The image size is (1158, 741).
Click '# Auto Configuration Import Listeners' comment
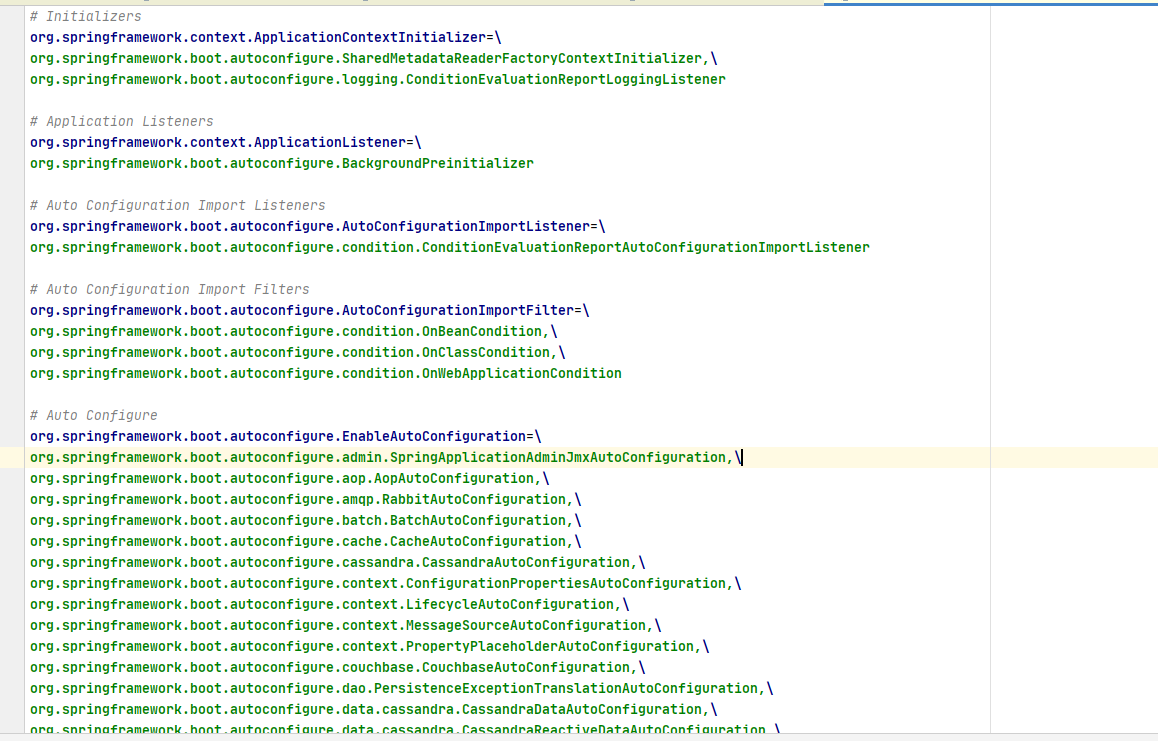point(178,206)
